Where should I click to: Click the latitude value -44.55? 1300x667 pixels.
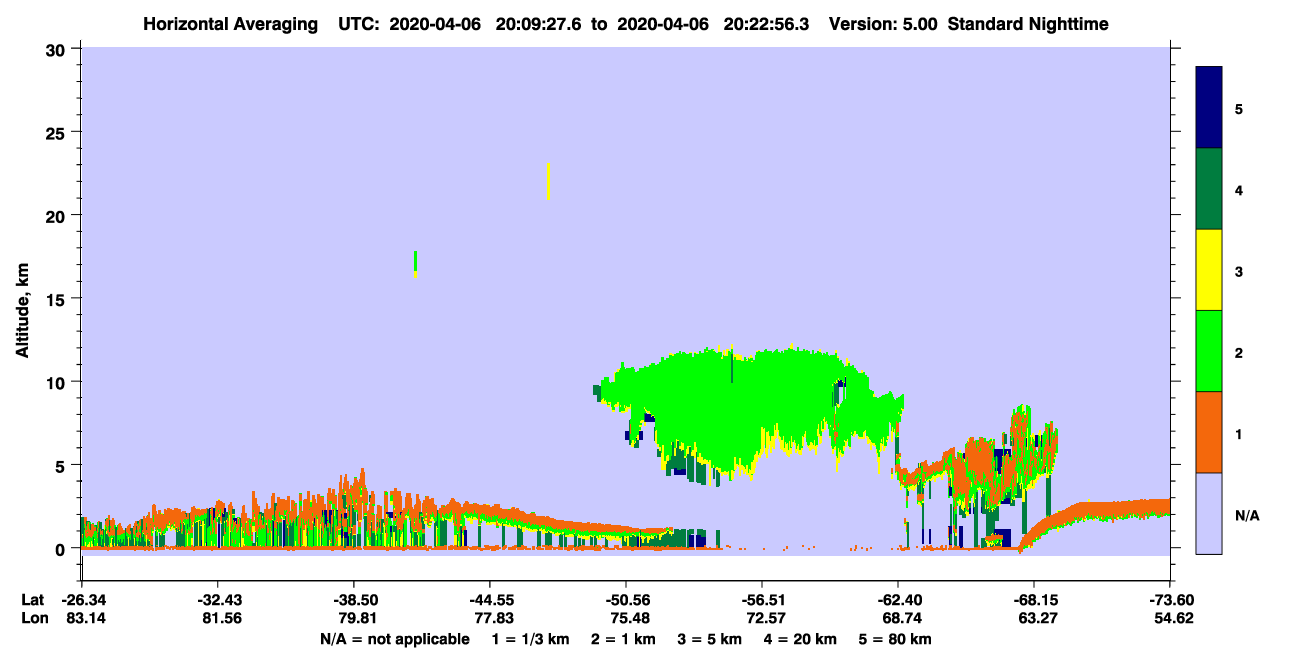[489, 600]
